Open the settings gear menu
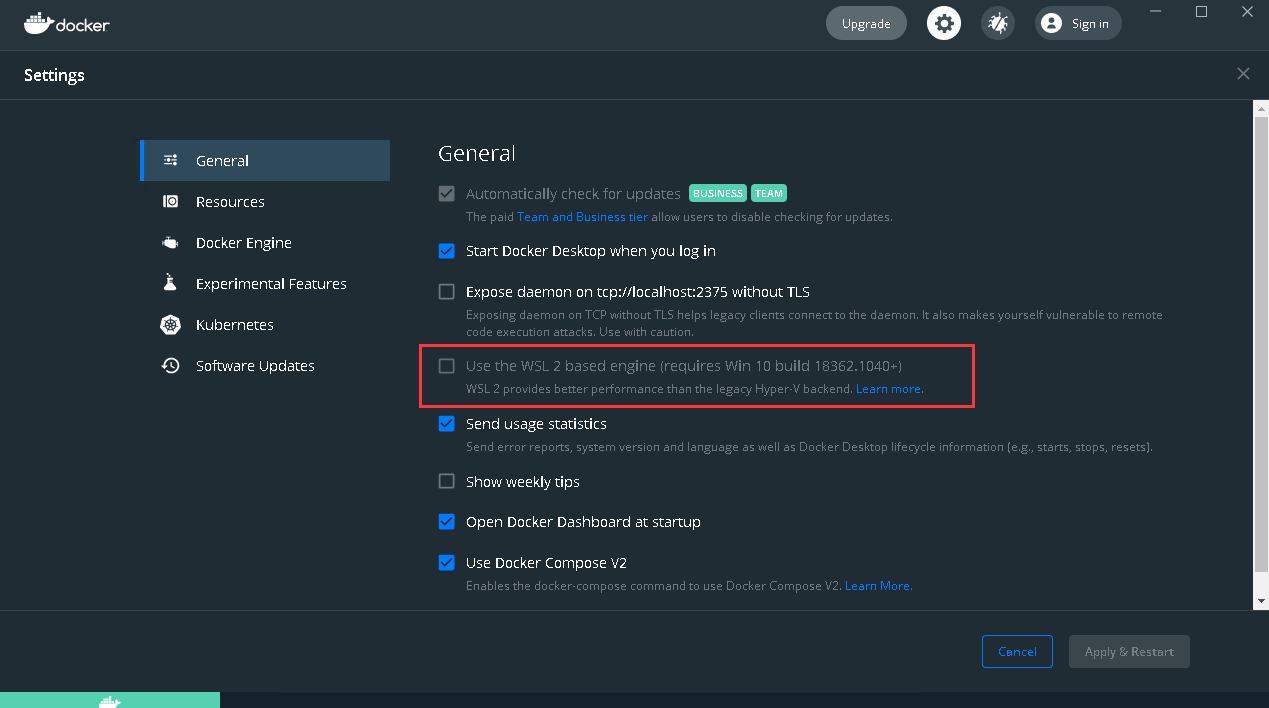 coord(943,22)
